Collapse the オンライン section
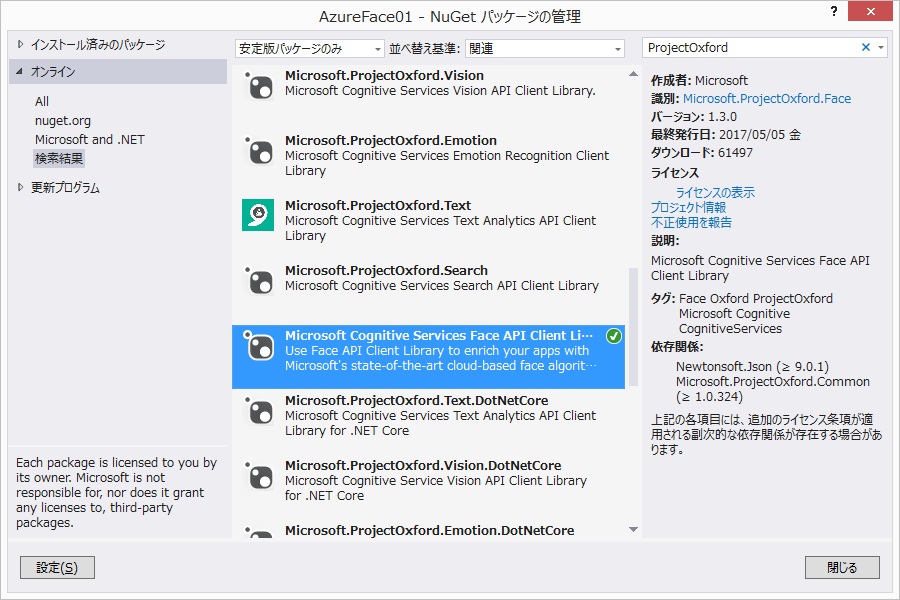This screenshot has height=600, width=900. (20, 72)
